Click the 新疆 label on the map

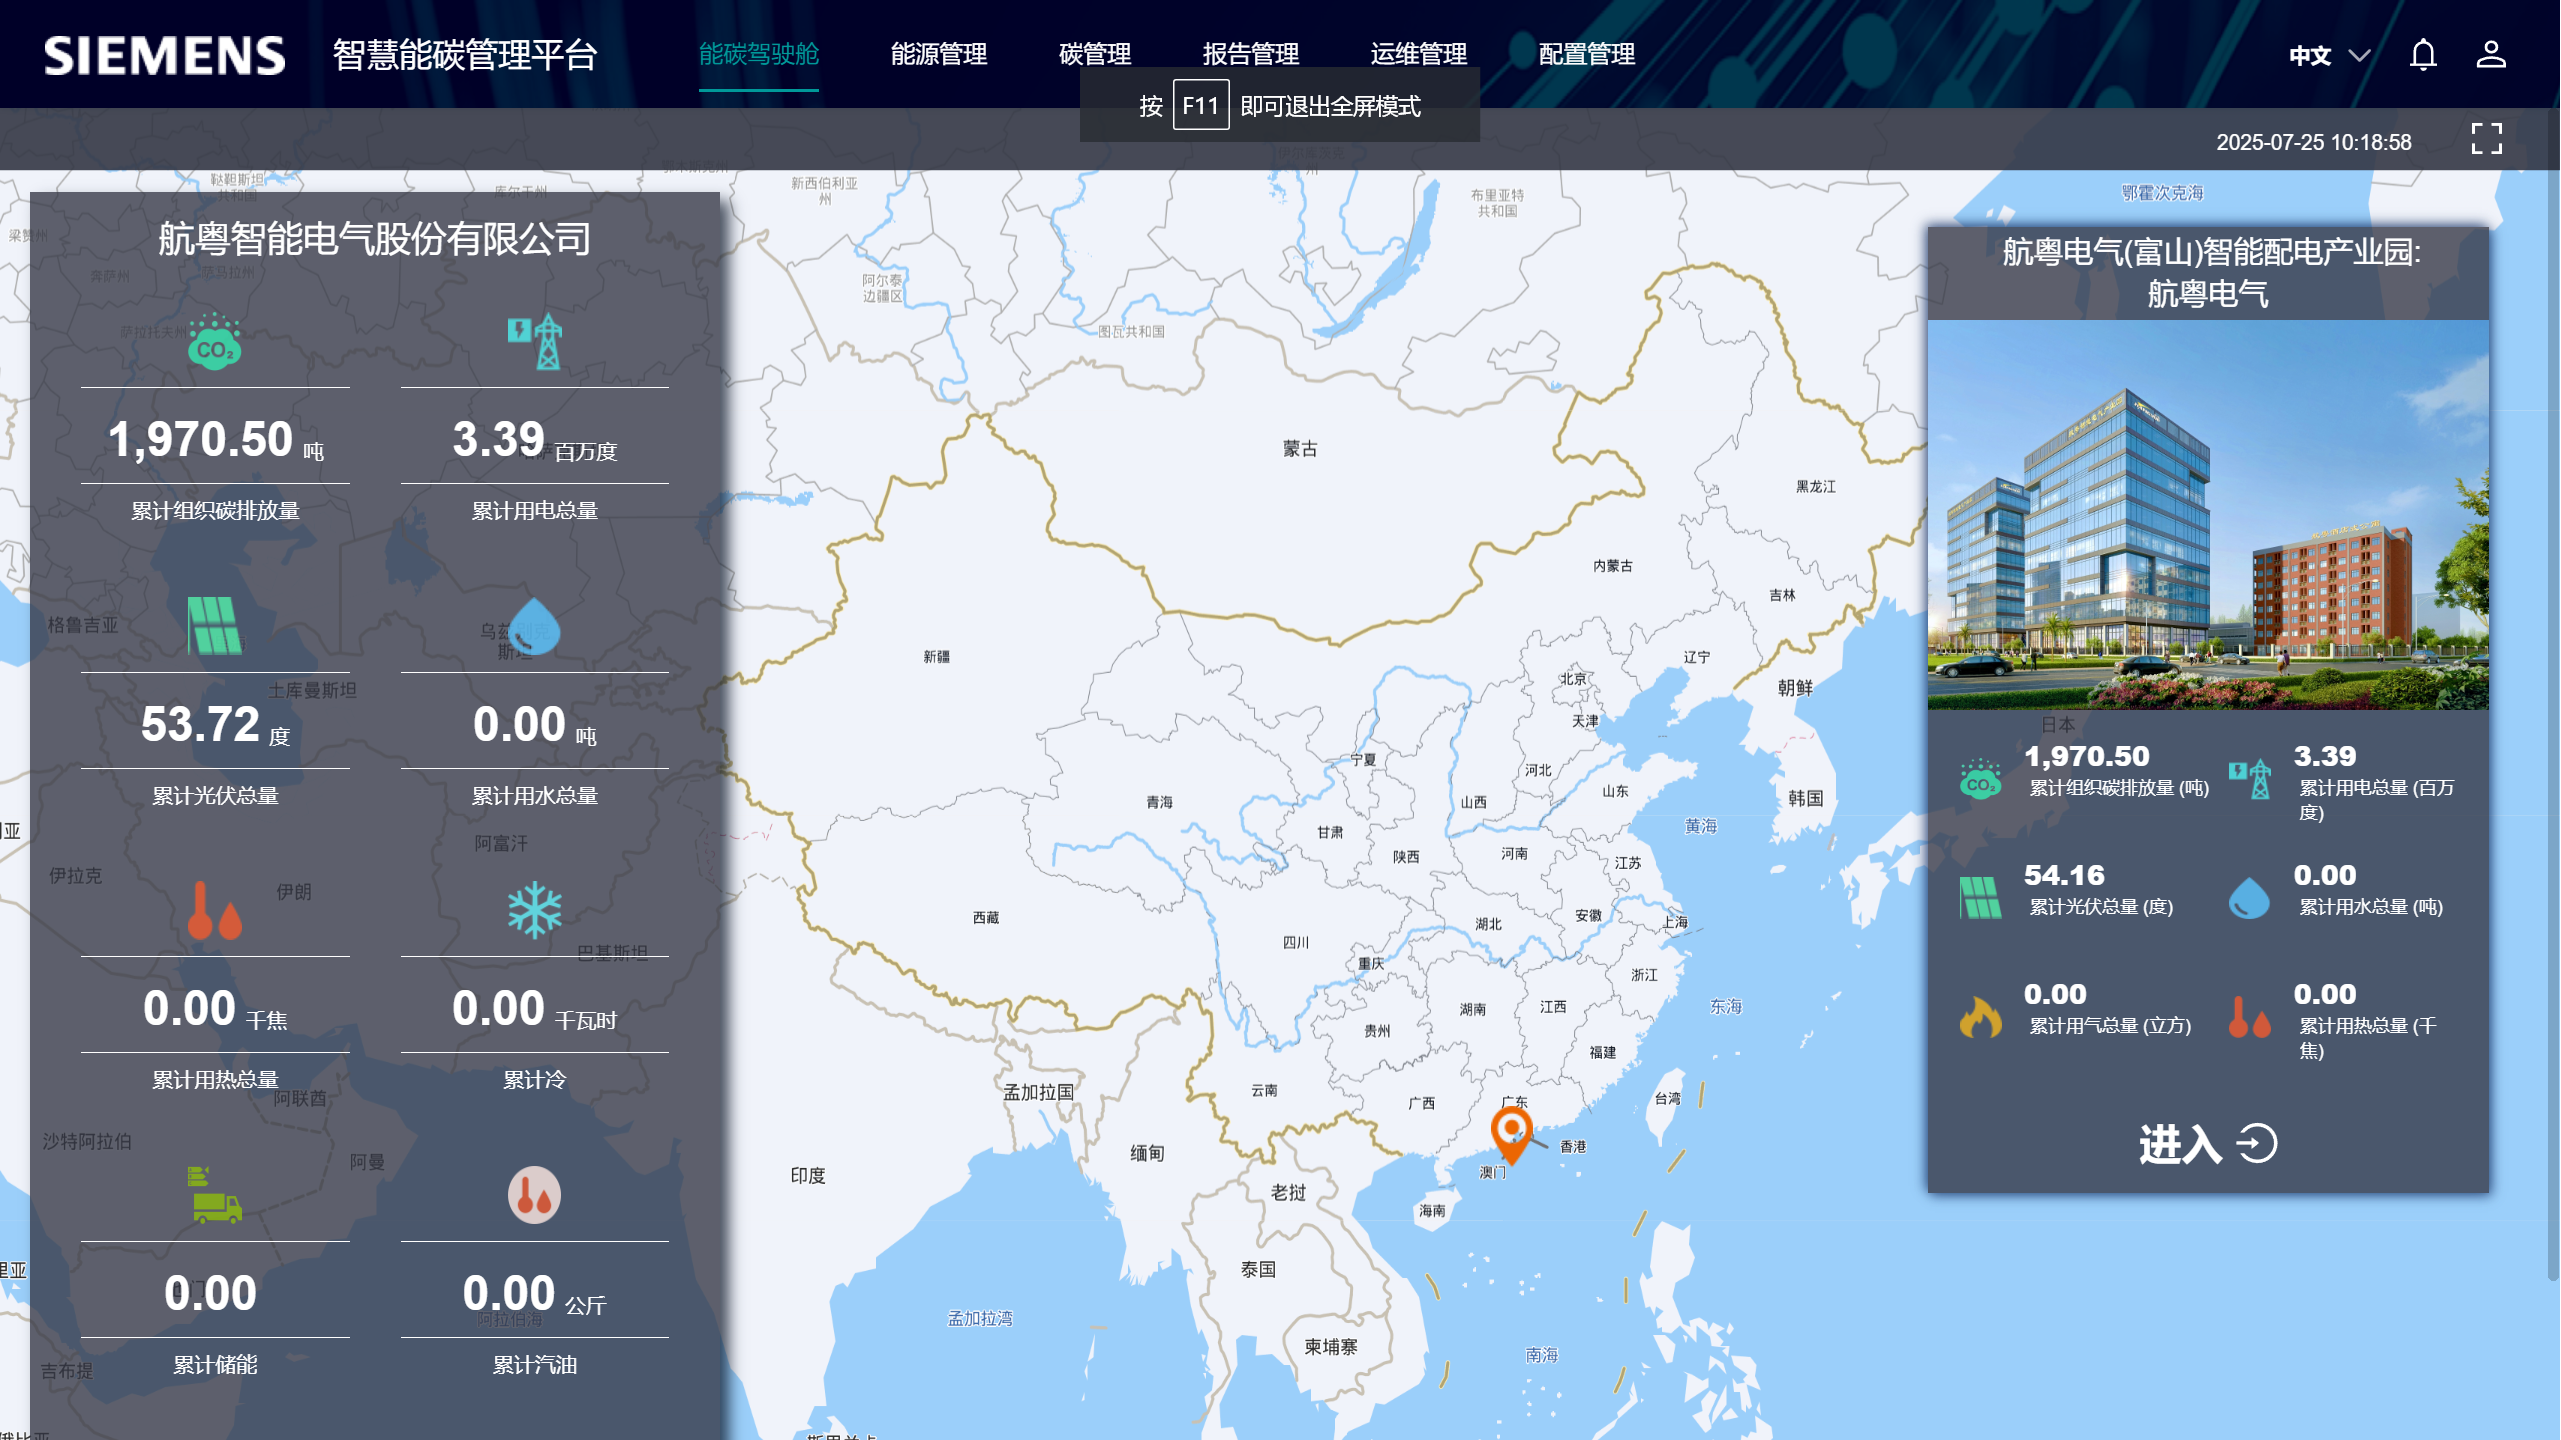click(x=937, y=657)
